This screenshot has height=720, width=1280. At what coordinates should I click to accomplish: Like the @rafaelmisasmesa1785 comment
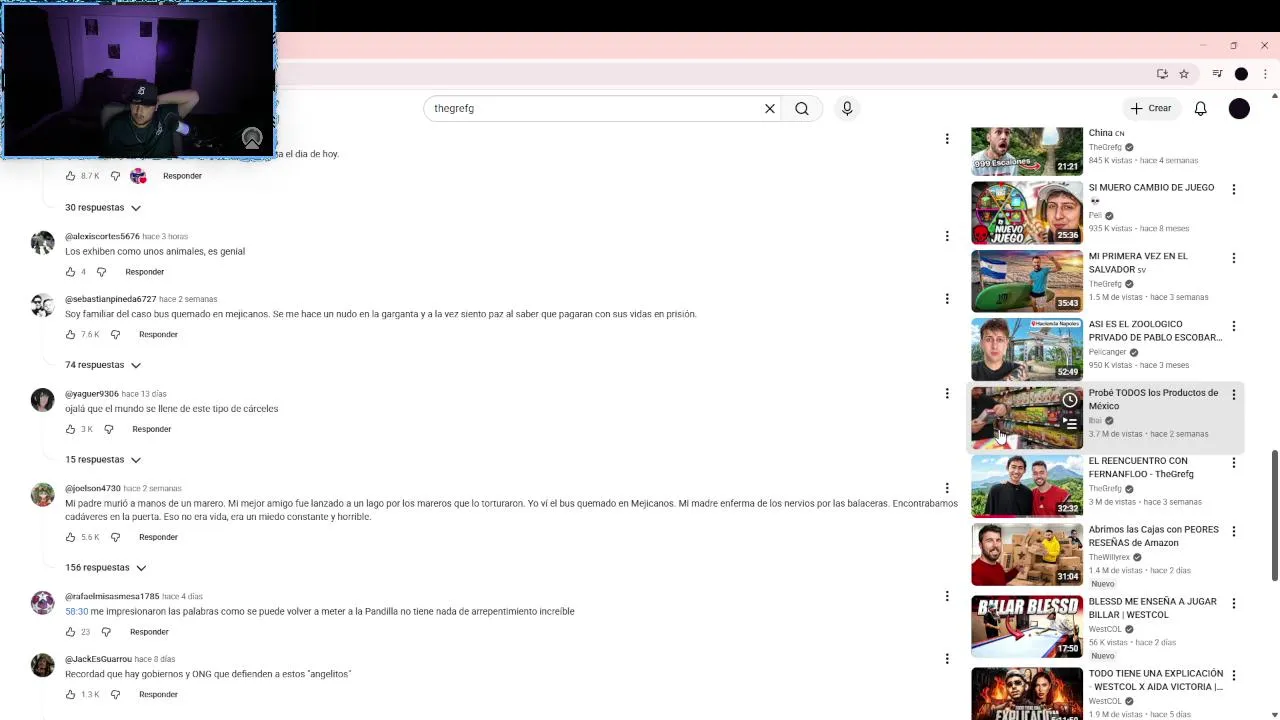pyautogui.click(x=70, y=632)
